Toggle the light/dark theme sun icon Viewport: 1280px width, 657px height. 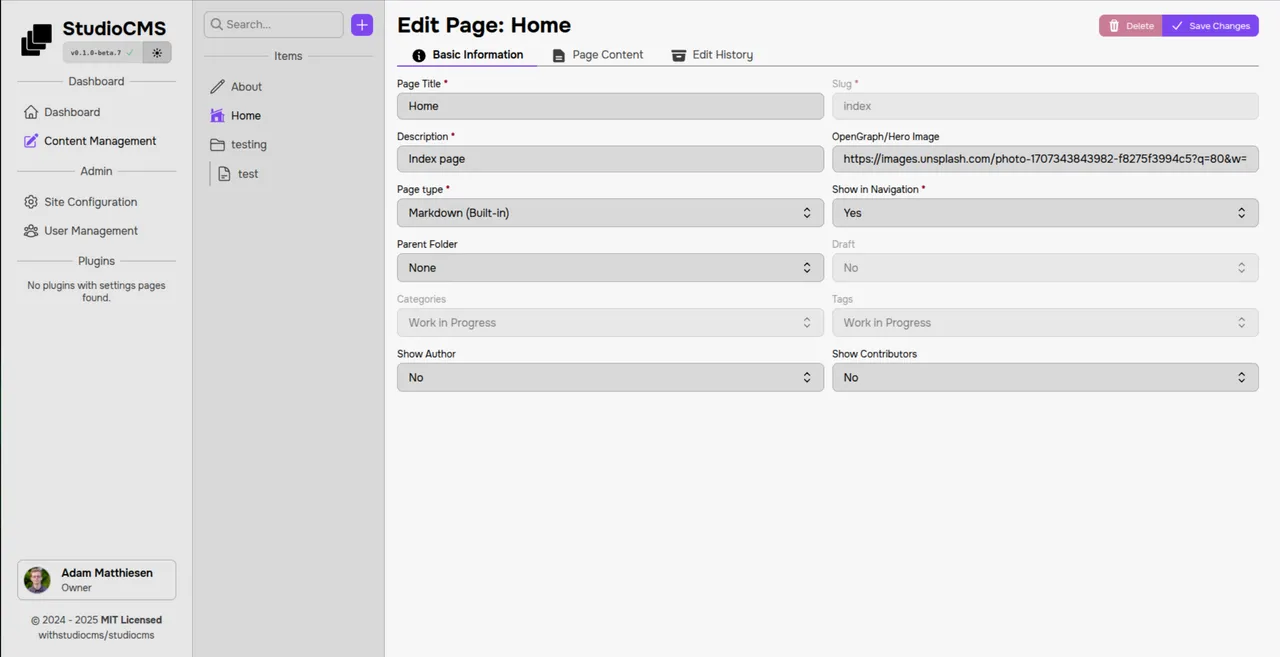pos(157,53)
